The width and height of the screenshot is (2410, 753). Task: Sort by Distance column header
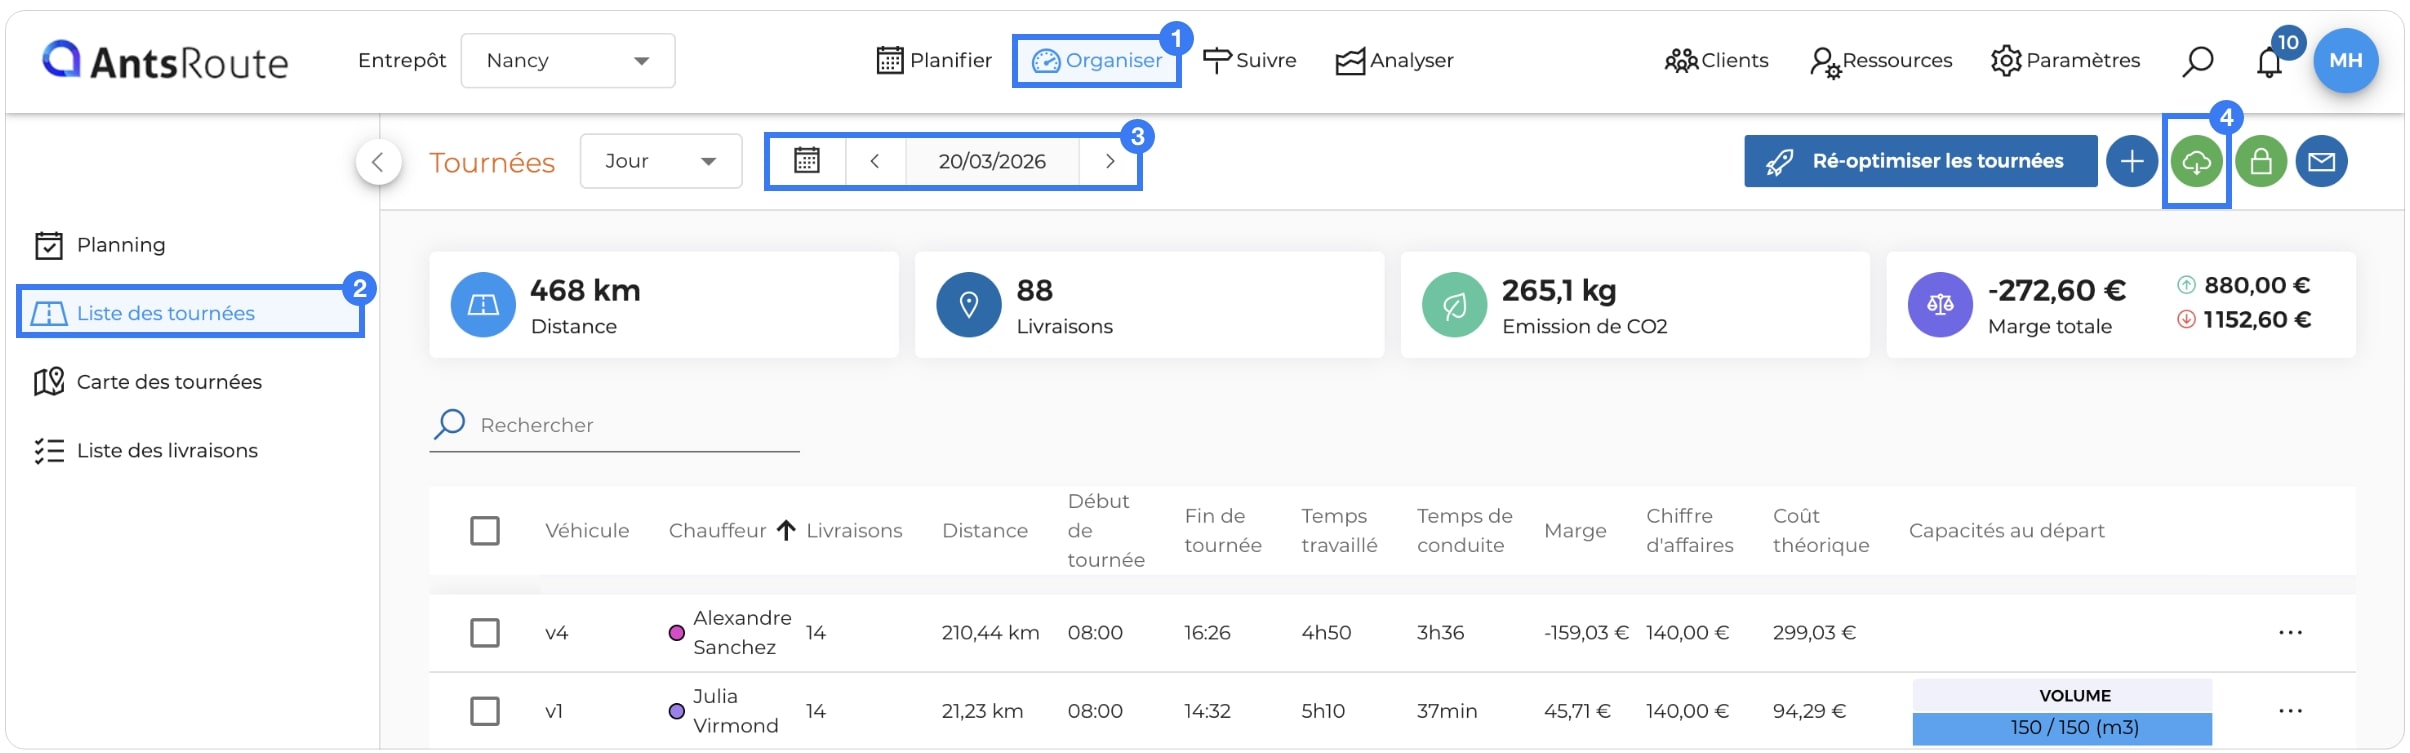[985, 531]
